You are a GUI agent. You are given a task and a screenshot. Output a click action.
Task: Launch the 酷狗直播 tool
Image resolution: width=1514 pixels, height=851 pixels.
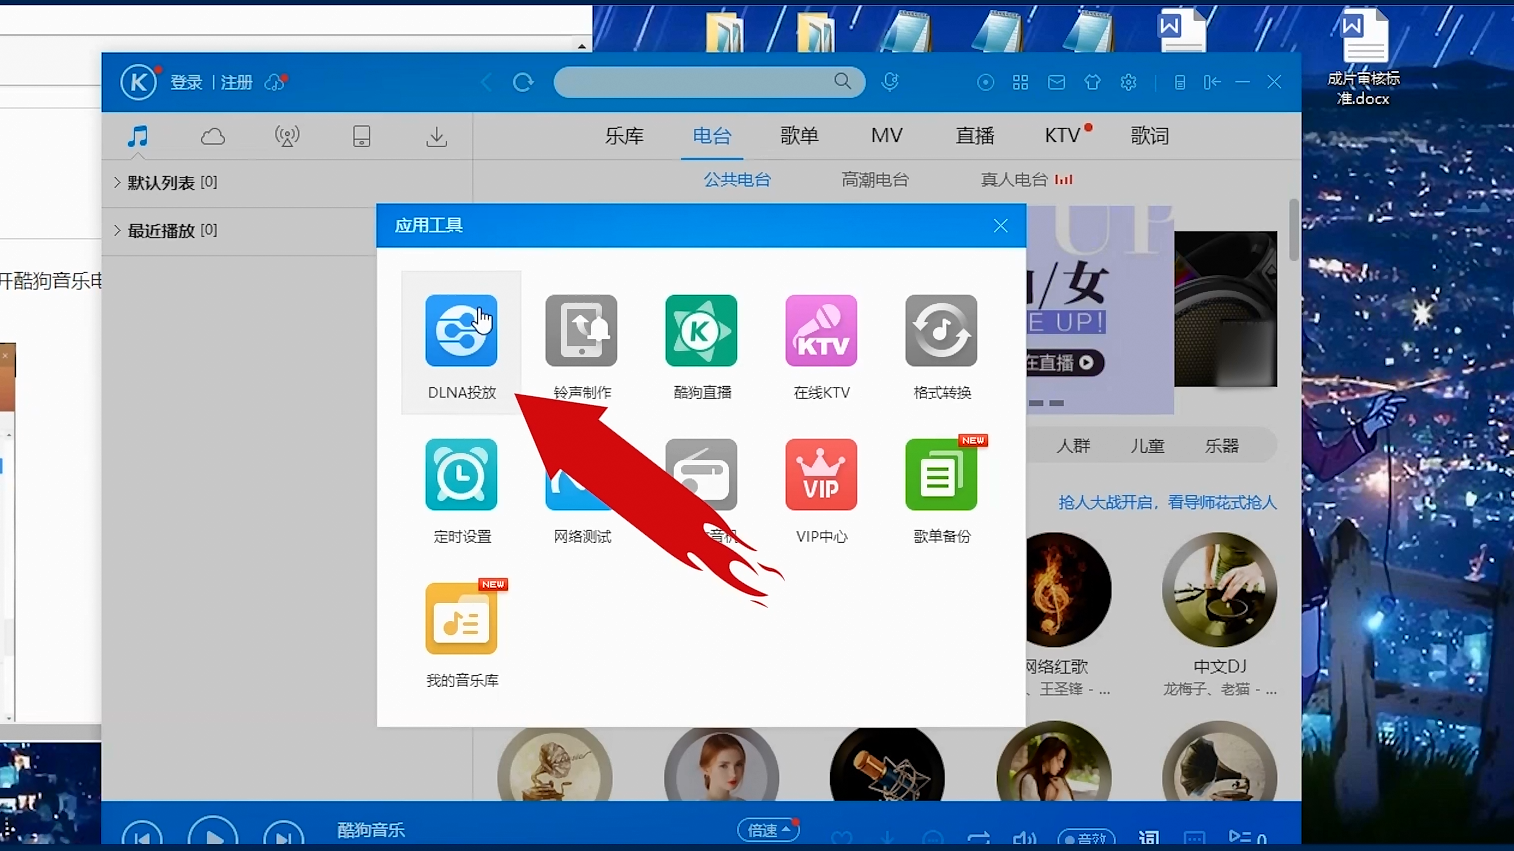[701, 346]
